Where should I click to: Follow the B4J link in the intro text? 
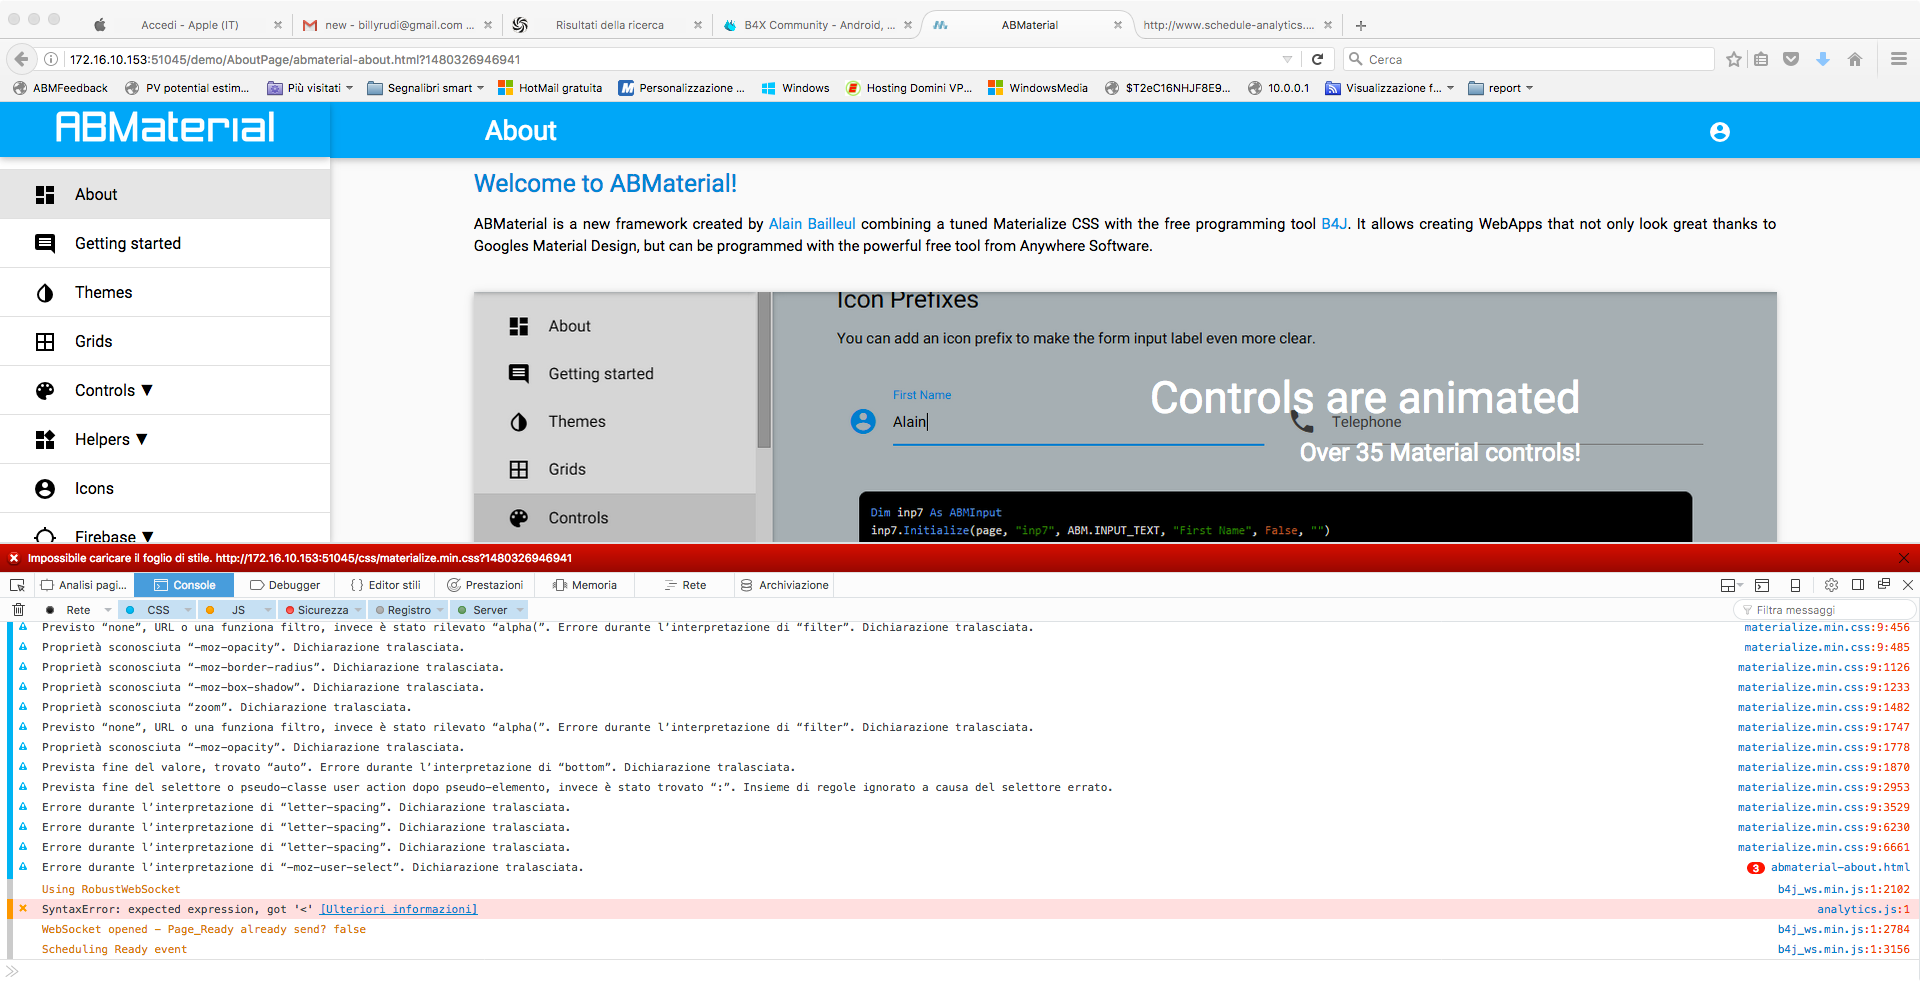[x=1334, y=224]
